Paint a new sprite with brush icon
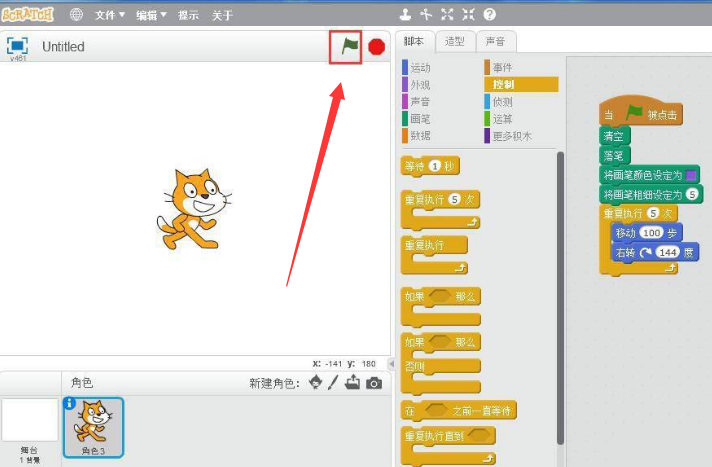 (x=333, y=383)
